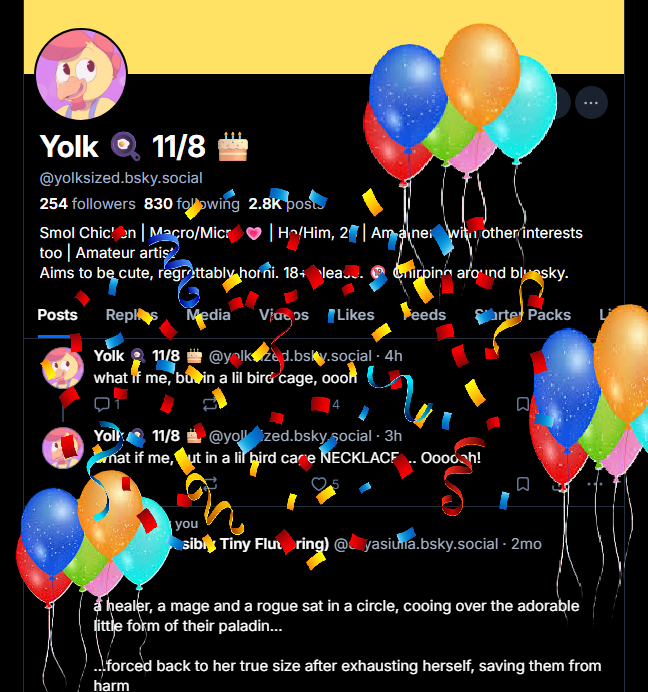View the 254 followers list
Viewport: 648px width, 692px height.
pos(87,204)
